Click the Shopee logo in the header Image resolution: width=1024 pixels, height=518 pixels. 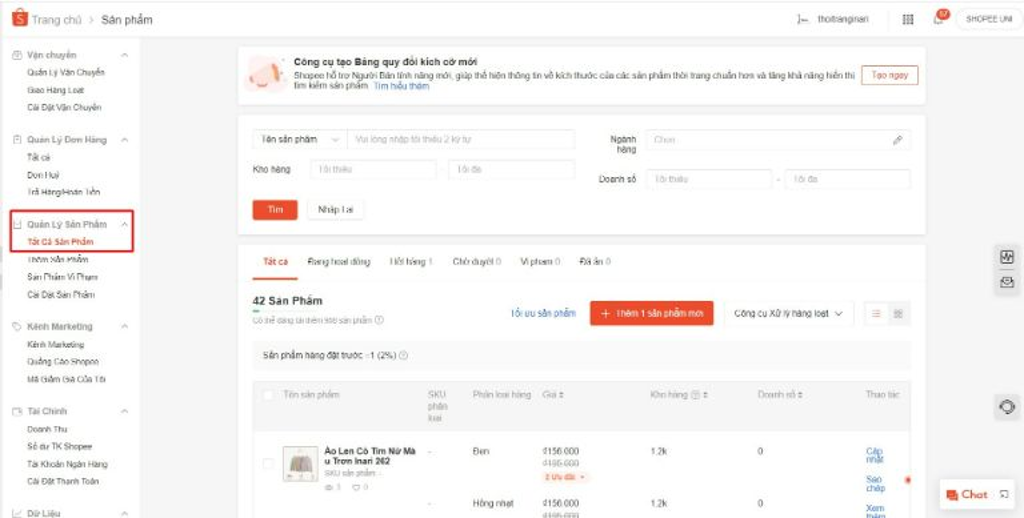tap(18, 19)
